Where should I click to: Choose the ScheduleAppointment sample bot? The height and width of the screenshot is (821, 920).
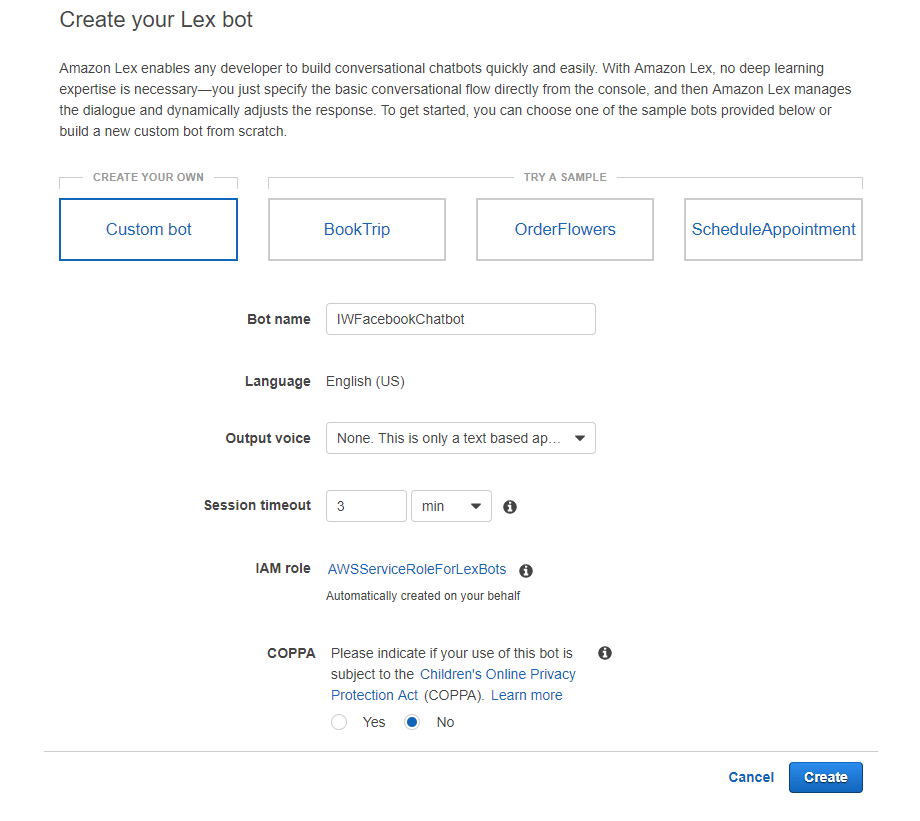click(x=773, y=229)
